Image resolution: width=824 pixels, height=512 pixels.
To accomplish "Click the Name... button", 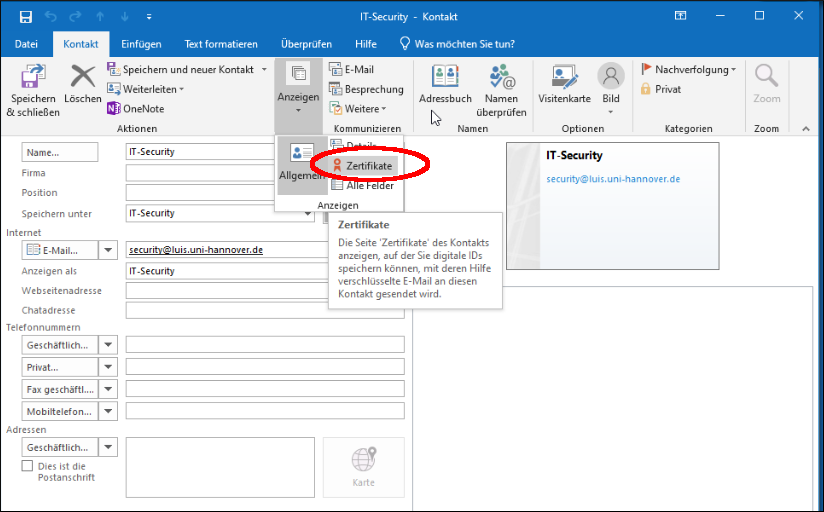I will point(60,152).
